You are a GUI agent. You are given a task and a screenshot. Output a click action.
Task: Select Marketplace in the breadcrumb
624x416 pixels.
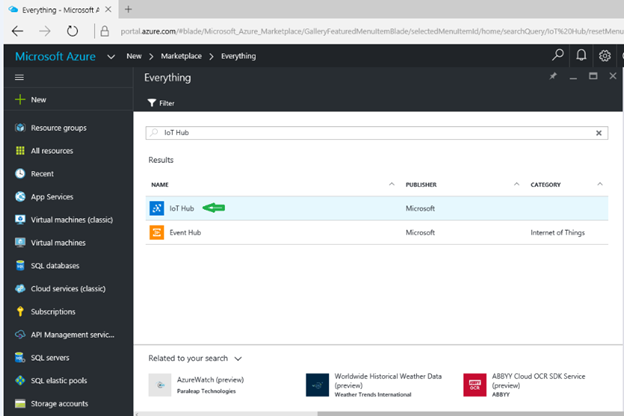[187, 56]
